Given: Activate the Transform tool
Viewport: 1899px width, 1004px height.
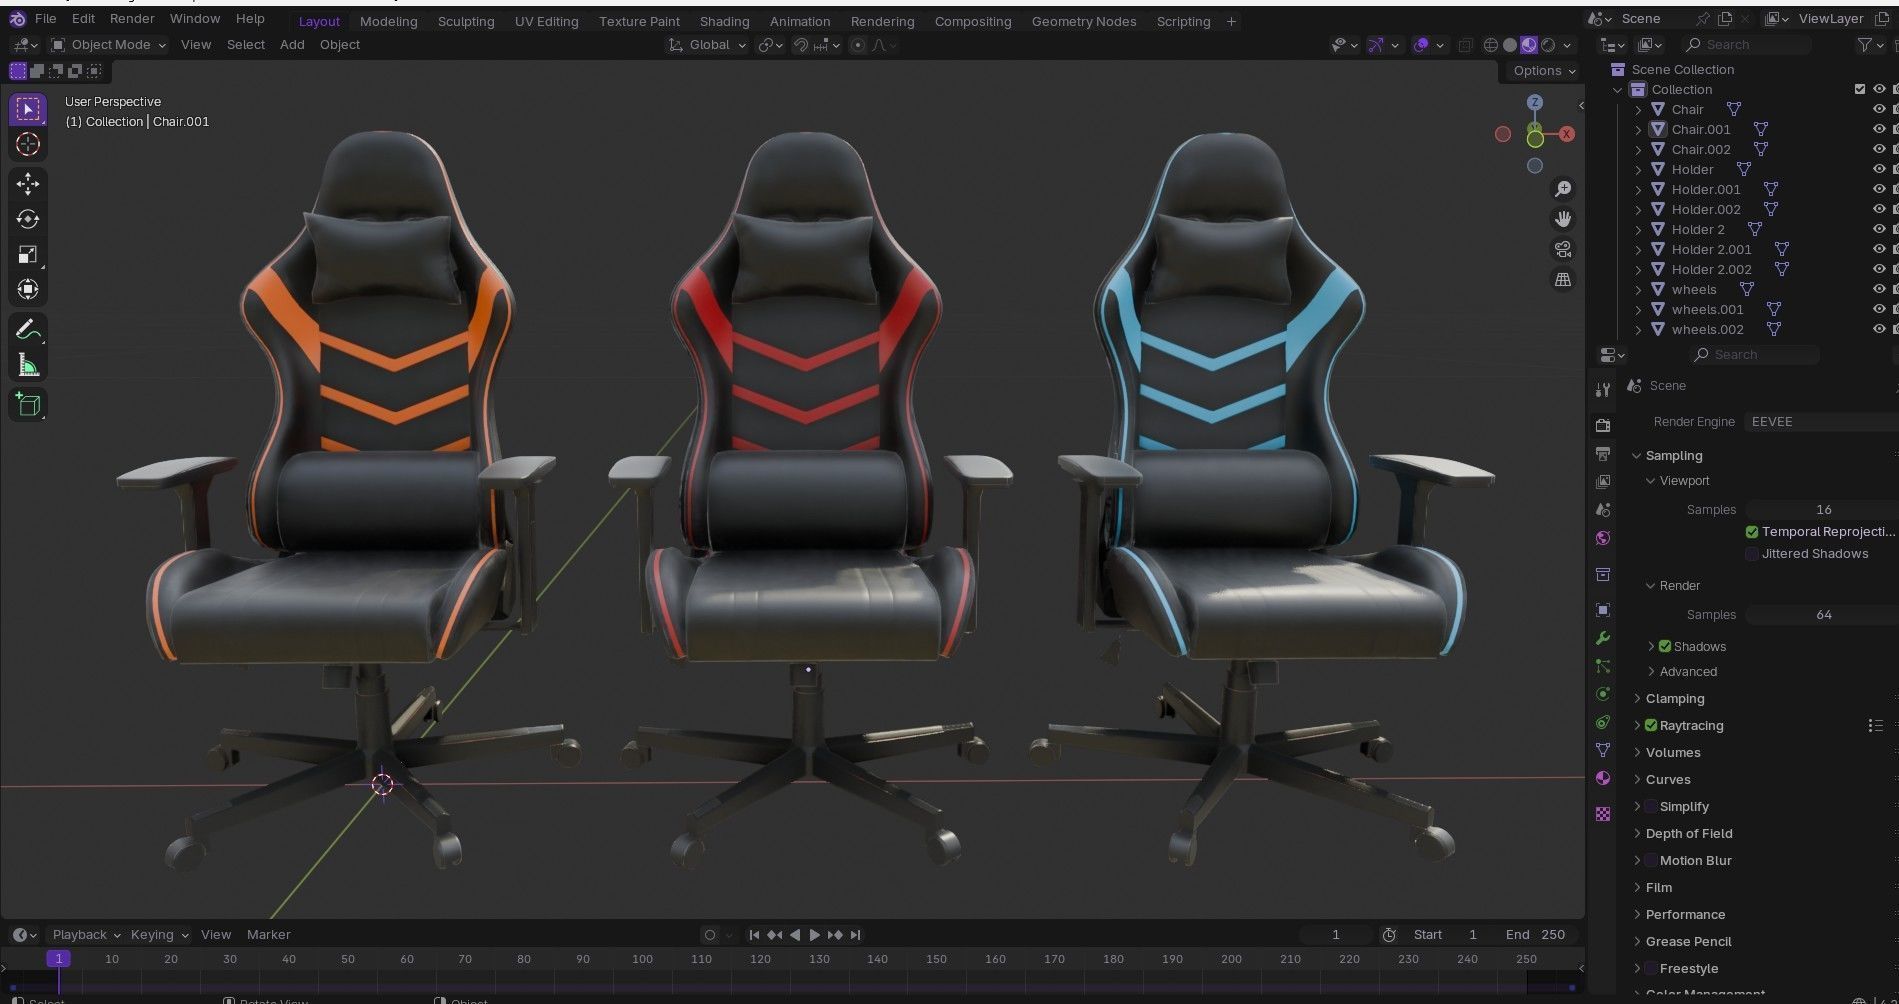Looking at the screenshot, I should (x=28, y=289).
